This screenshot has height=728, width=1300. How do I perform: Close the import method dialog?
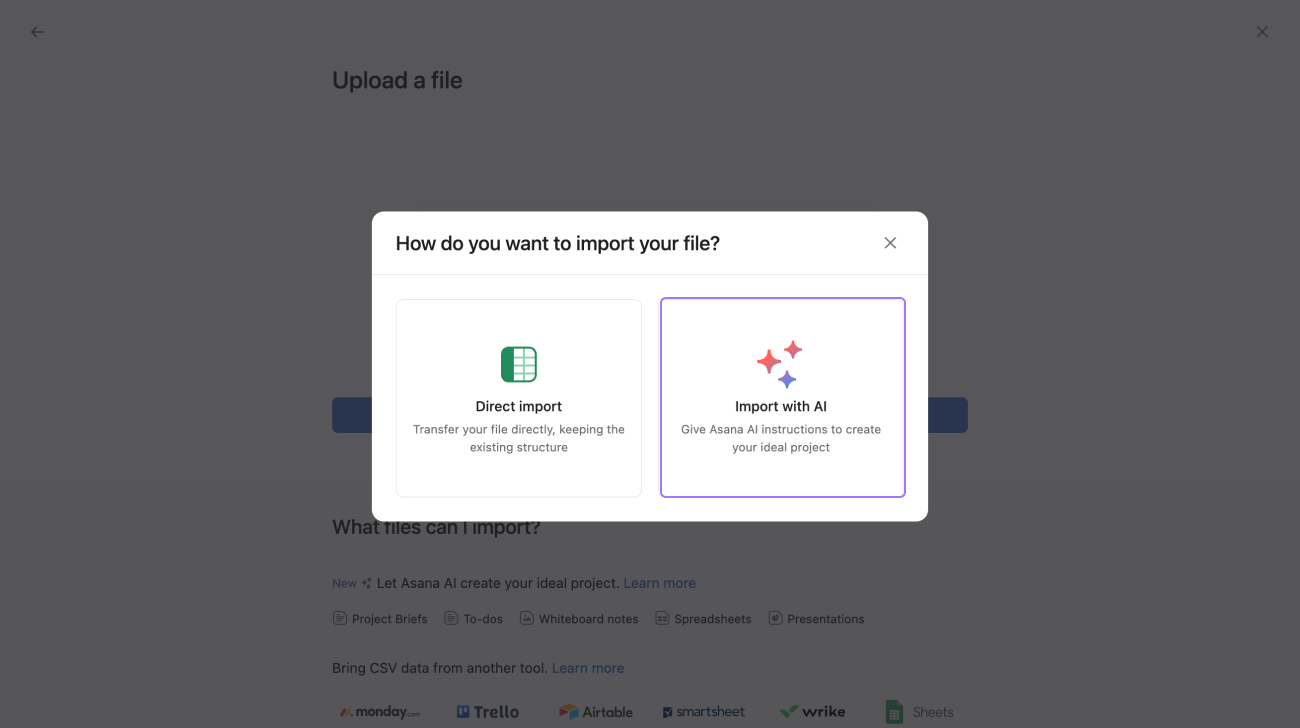(x=890, y=242)
